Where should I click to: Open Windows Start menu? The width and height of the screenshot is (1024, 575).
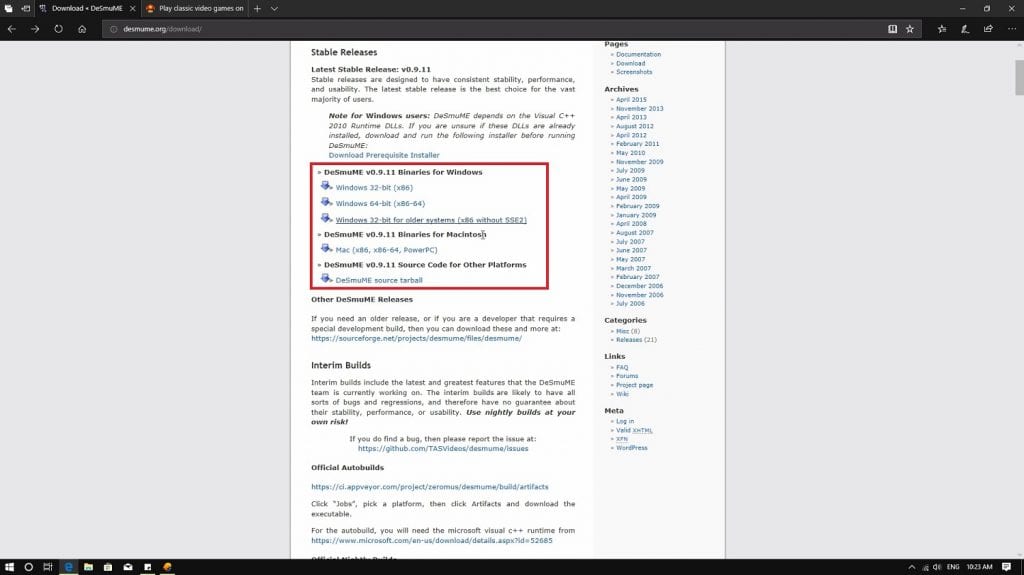click(9, 567)
